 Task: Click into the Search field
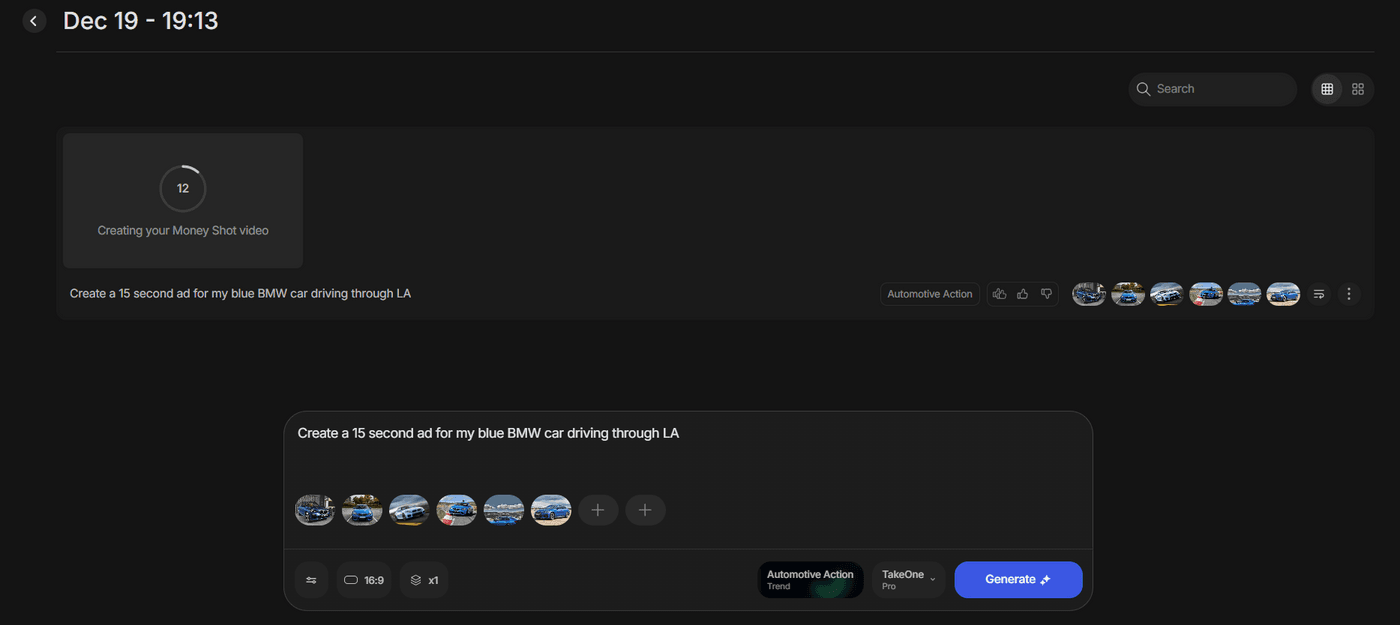point(1220,89)
